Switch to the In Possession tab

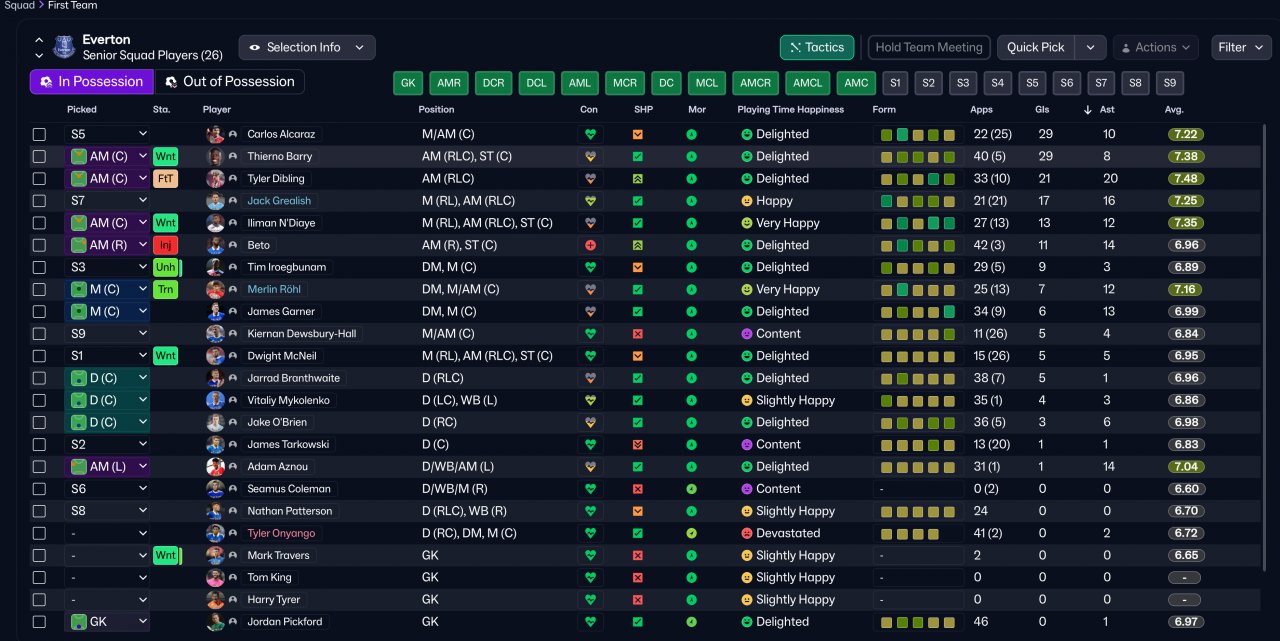coord(91,82)
